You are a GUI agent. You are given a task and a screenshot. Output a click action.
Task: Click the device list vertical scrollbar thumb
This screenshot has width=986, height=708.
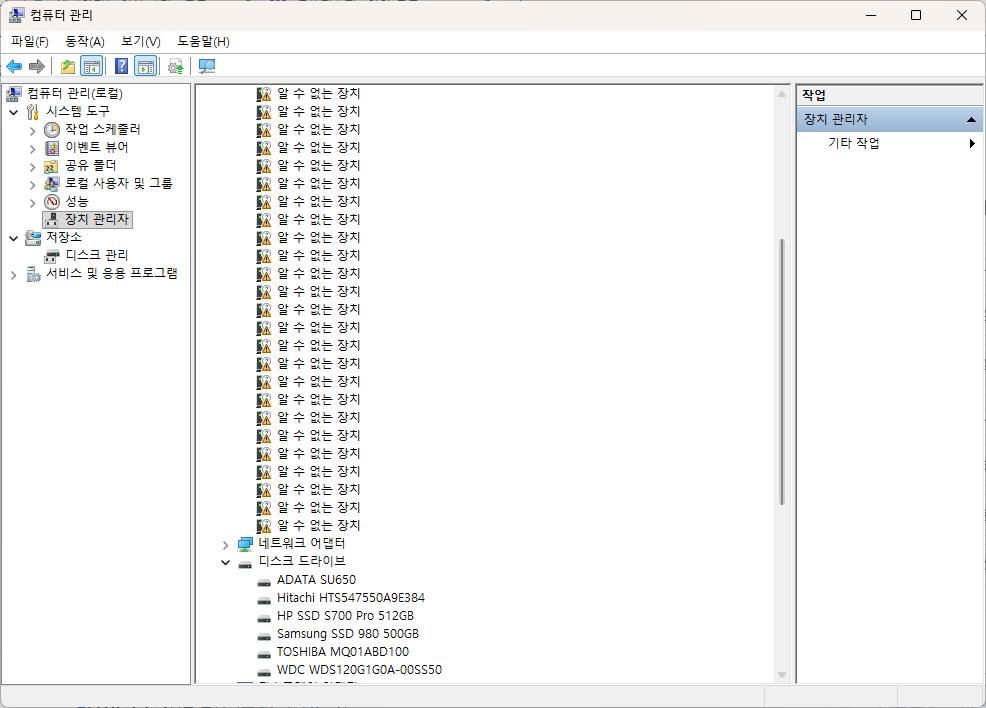pos(782,372)
